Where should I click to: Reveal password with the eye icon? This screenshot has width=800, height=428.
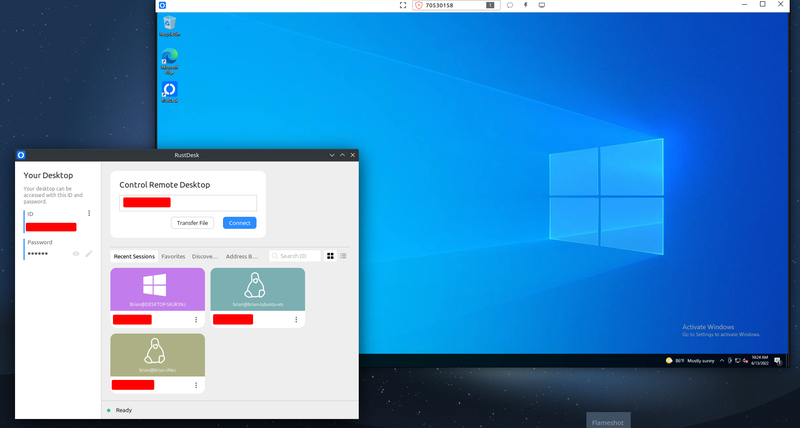(x=76, y=254)
